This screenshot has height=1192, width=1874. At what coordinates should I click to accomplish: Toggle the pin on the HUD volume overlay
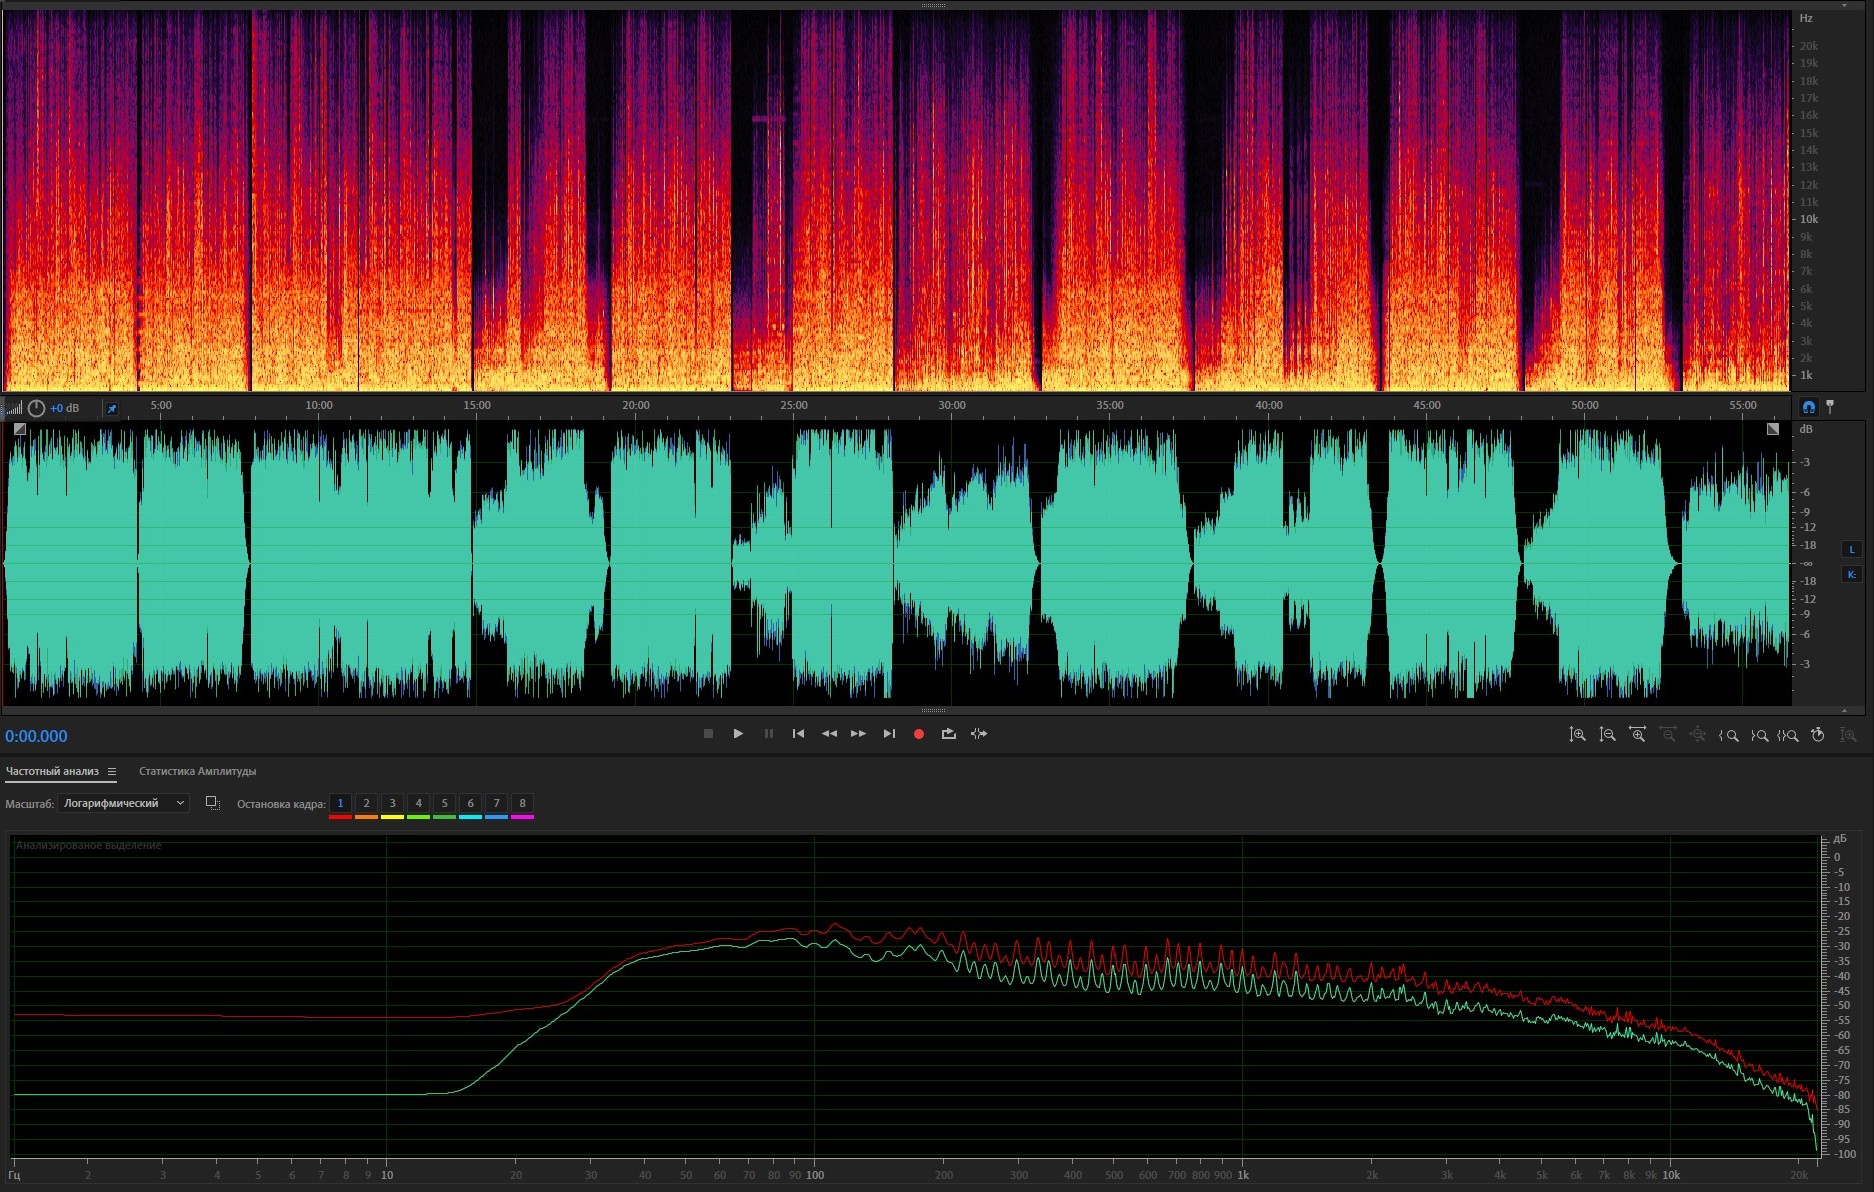pyautogui.click(x=112, y=408)
